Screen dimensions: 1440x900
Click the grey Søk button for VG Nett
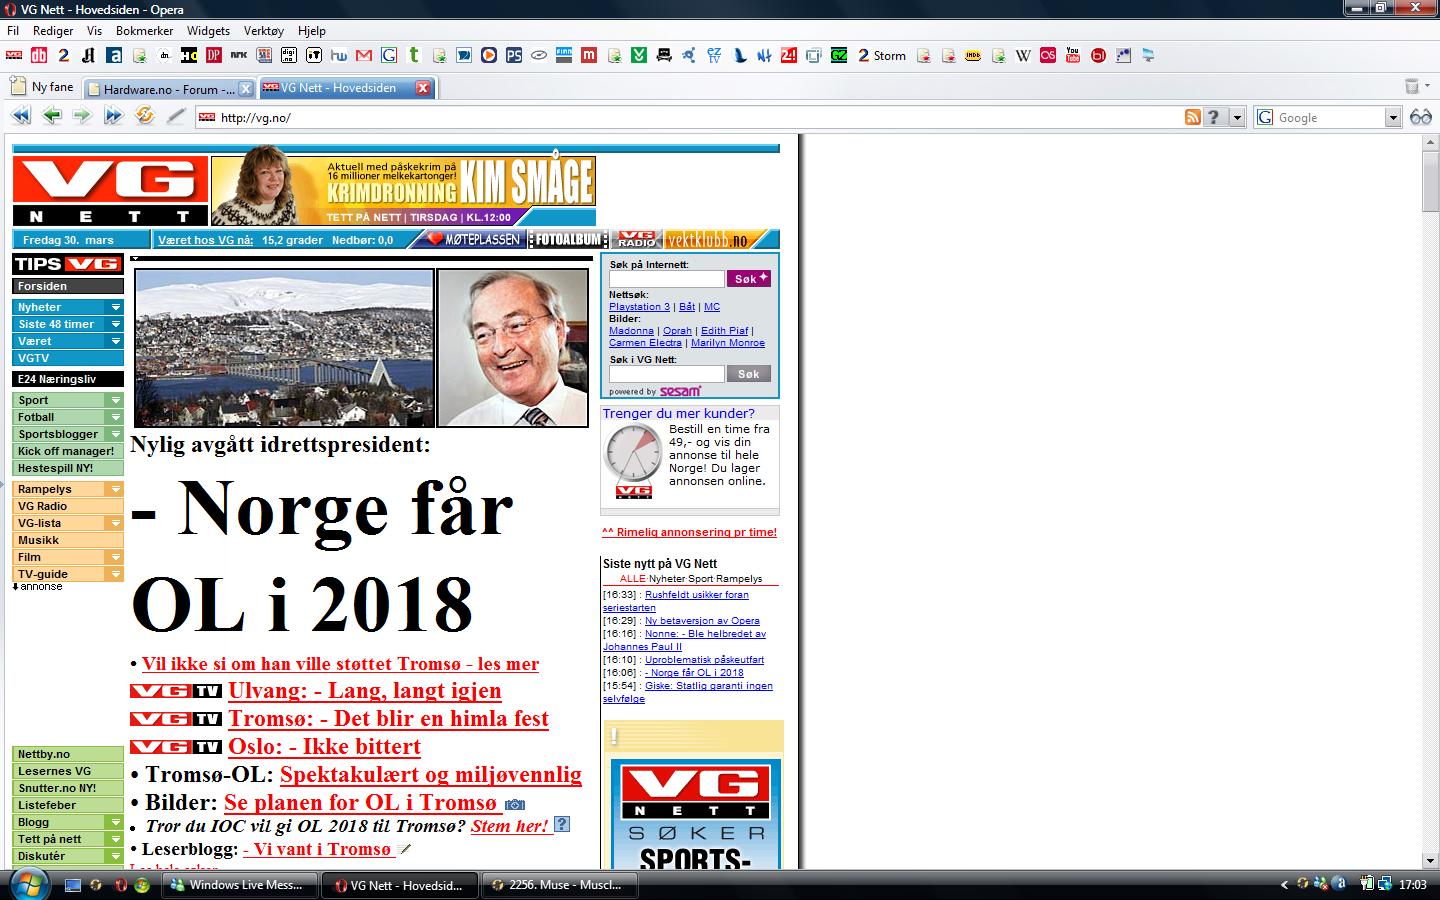(749, 374)
